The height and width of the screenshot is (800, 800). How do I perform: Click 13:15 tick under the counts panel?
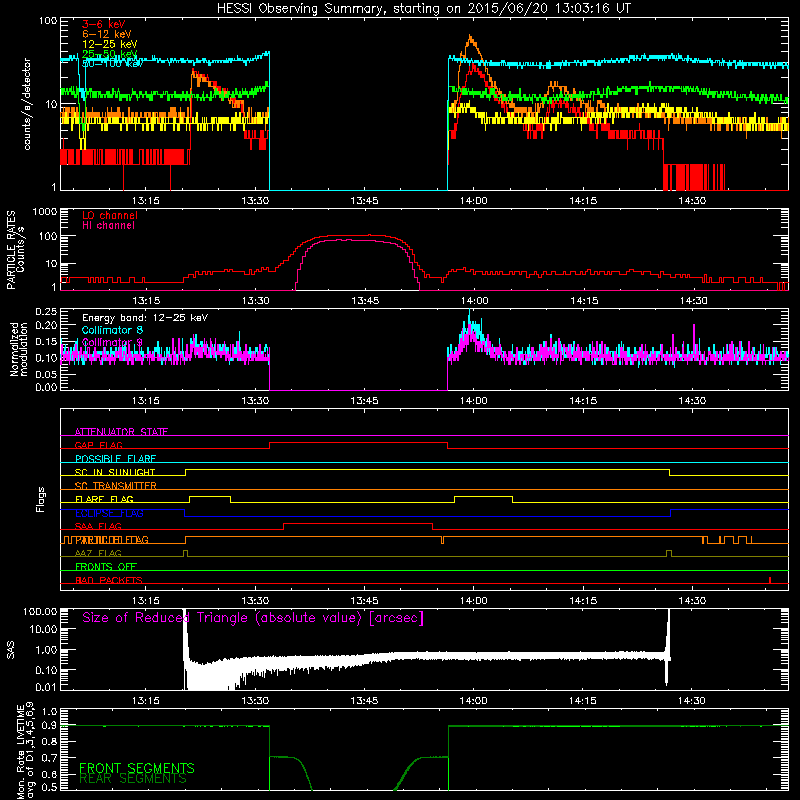tap(145, 201)
